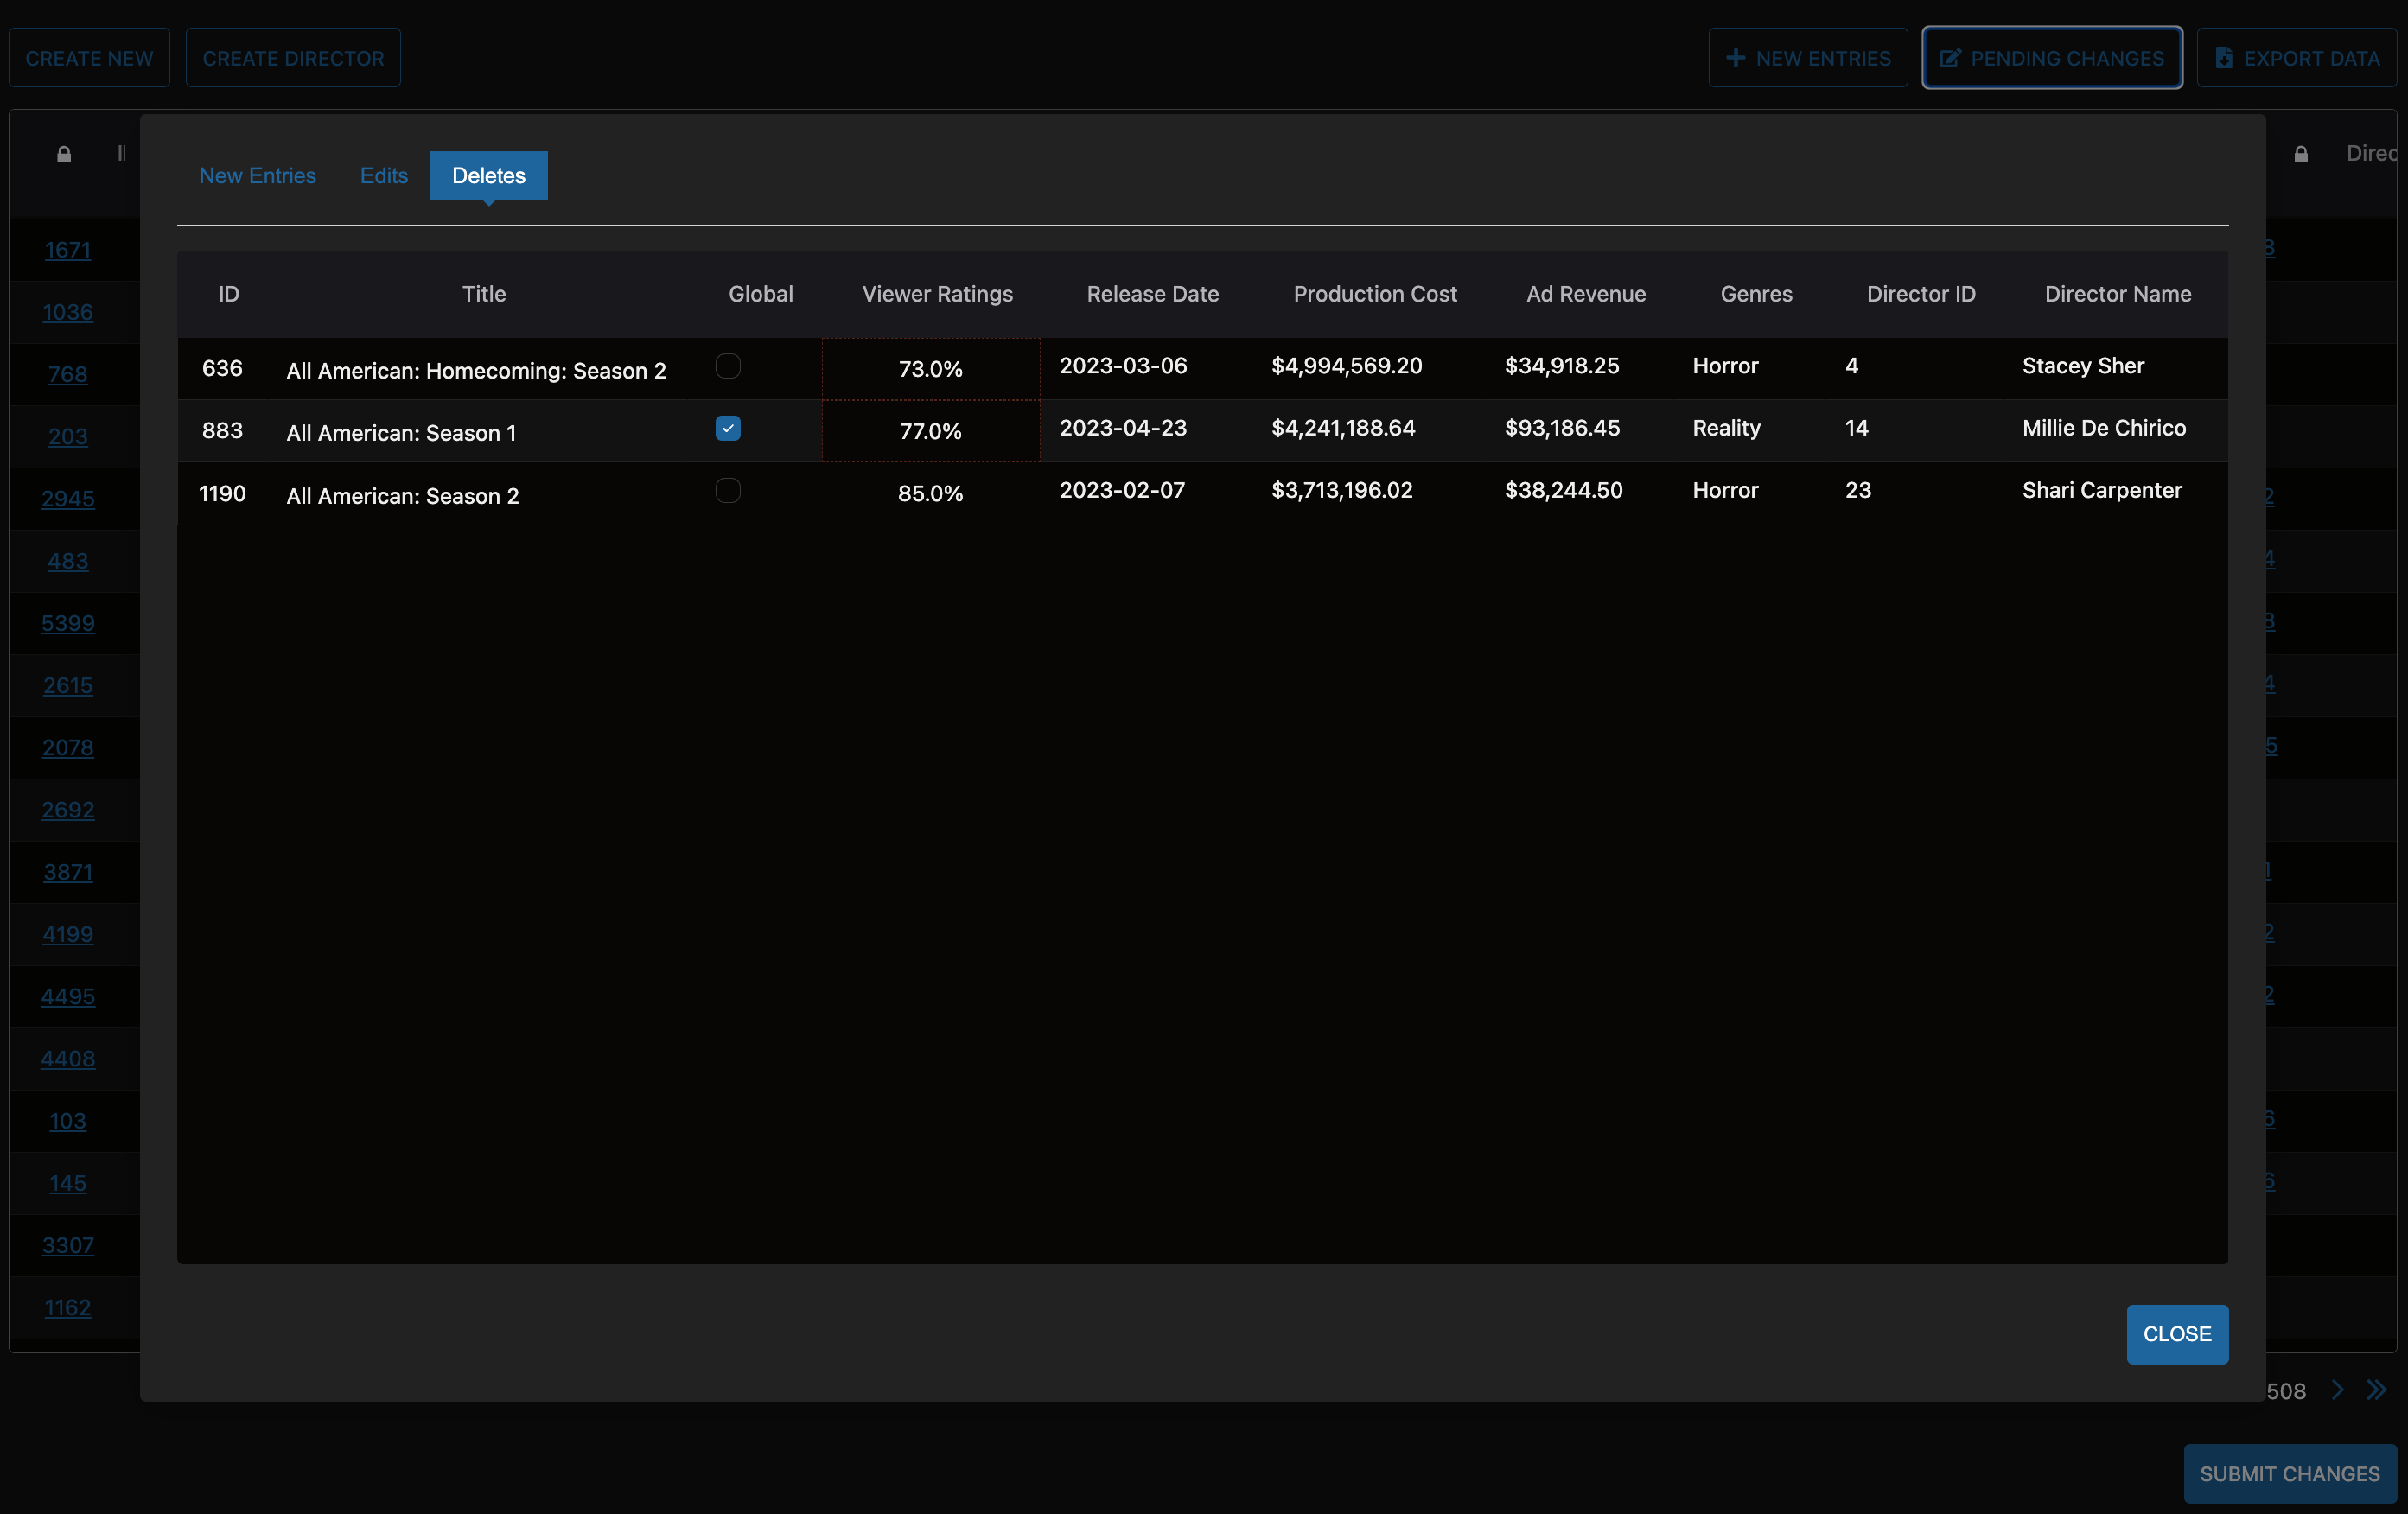This screenshot has height=1514, width=2408.
Task: Switch to the New Entries tab
Action: click(257, 175)
